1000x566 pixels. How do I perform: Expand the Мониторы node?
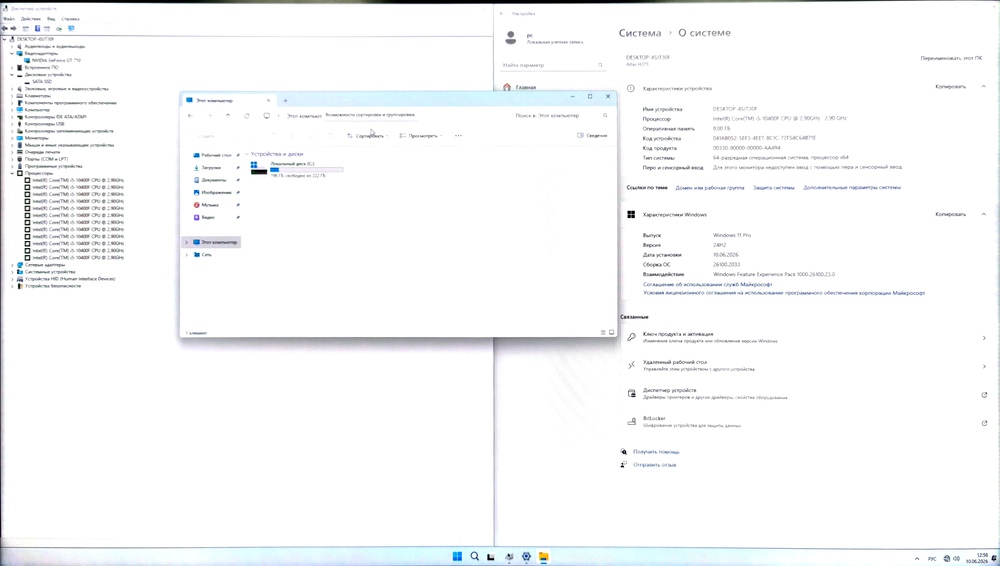coord(11,138)
